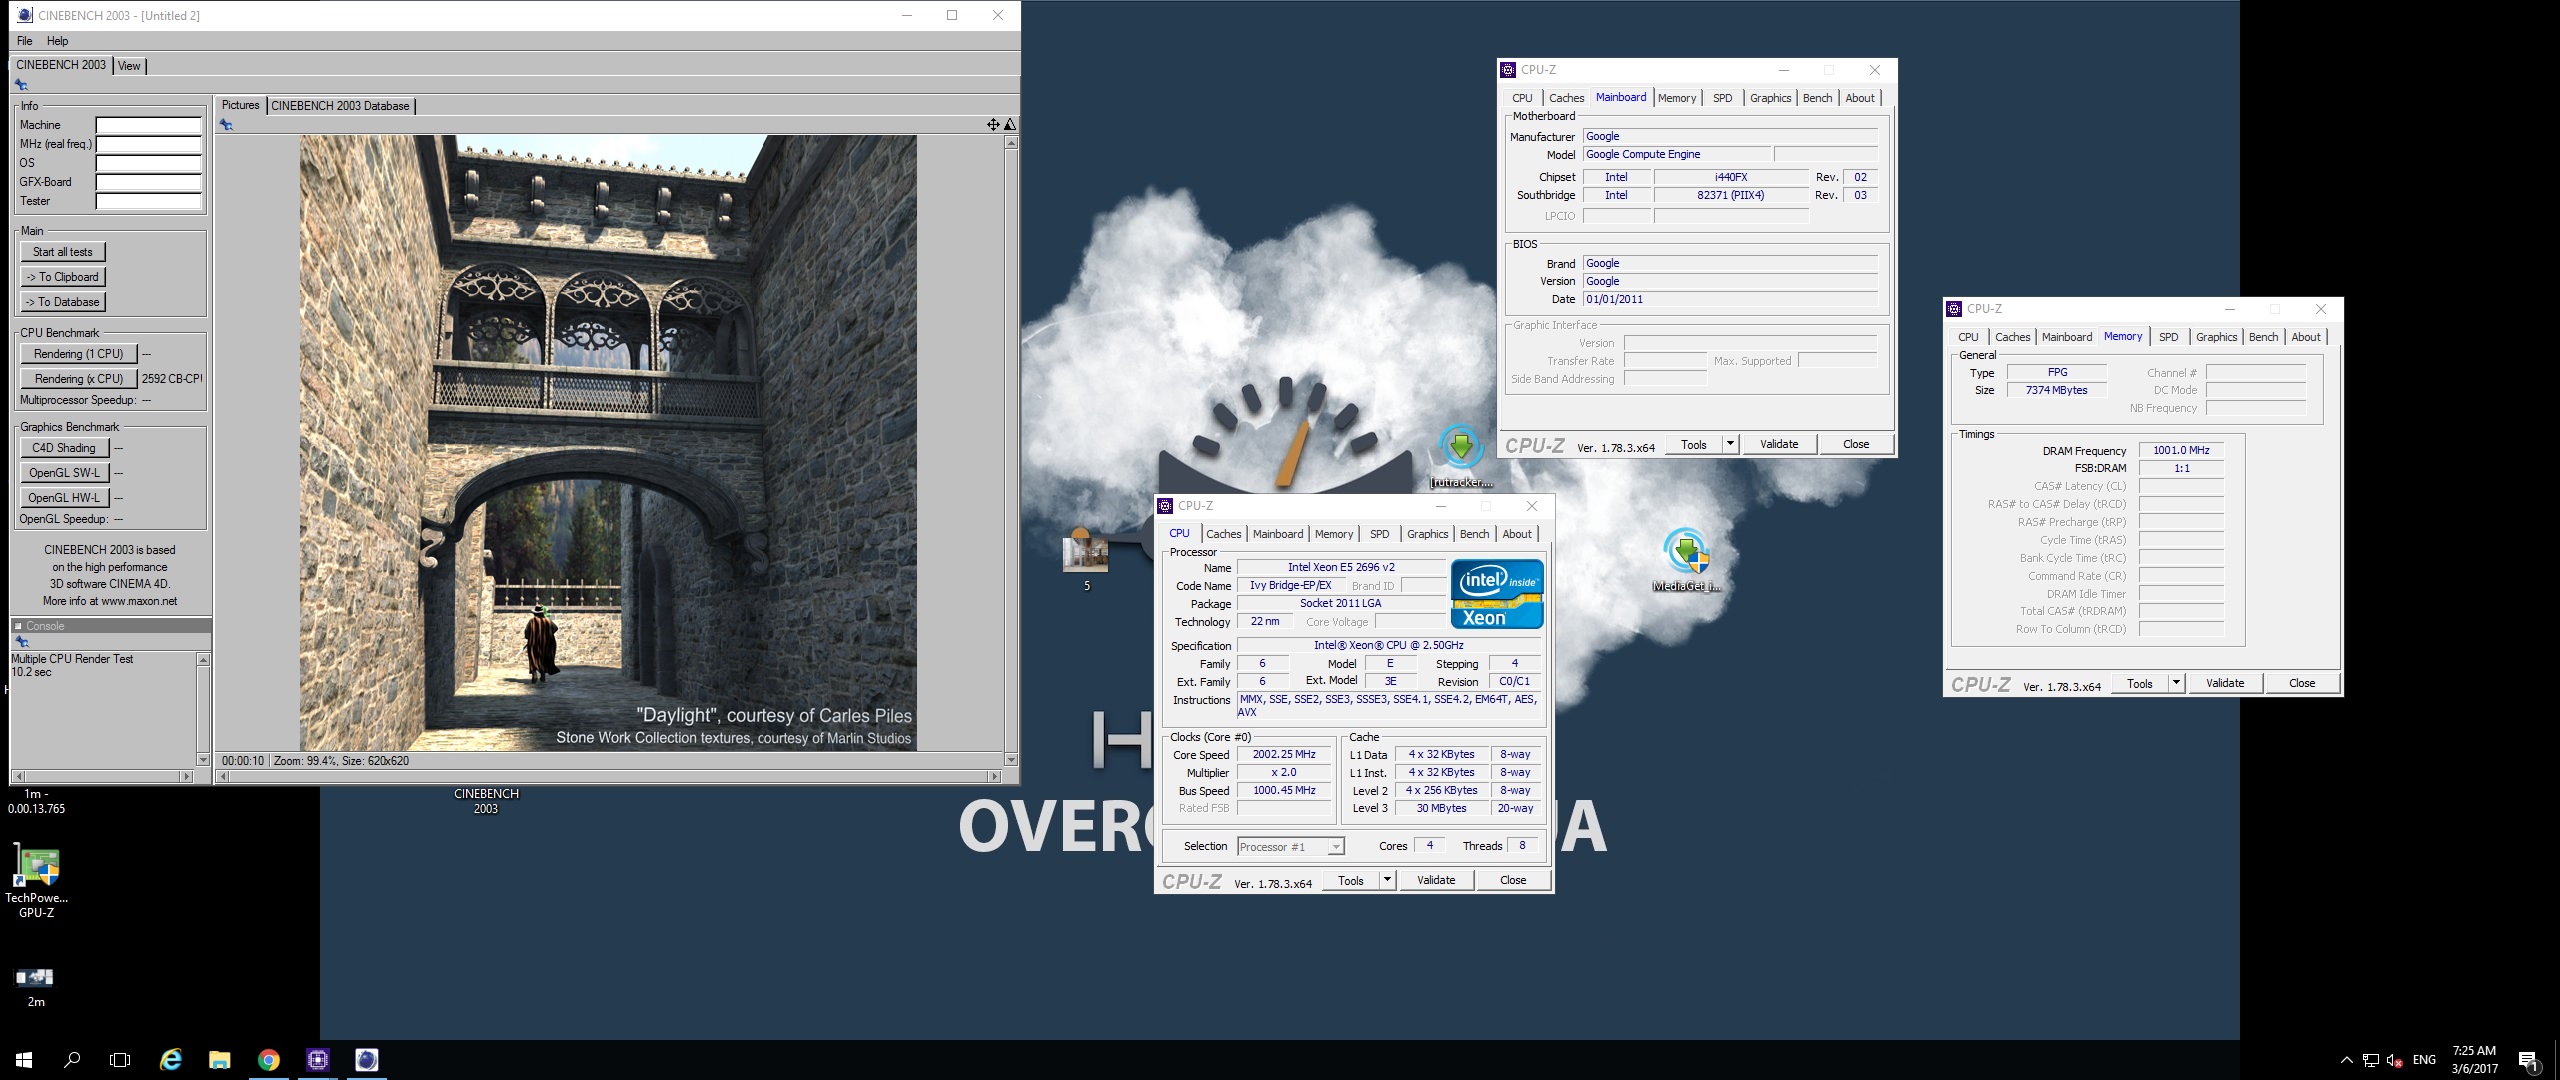This screenshot has width=2560, height=1080.
Task: Select the MediaGet installer desktop icon
Action: [1687, 560]
